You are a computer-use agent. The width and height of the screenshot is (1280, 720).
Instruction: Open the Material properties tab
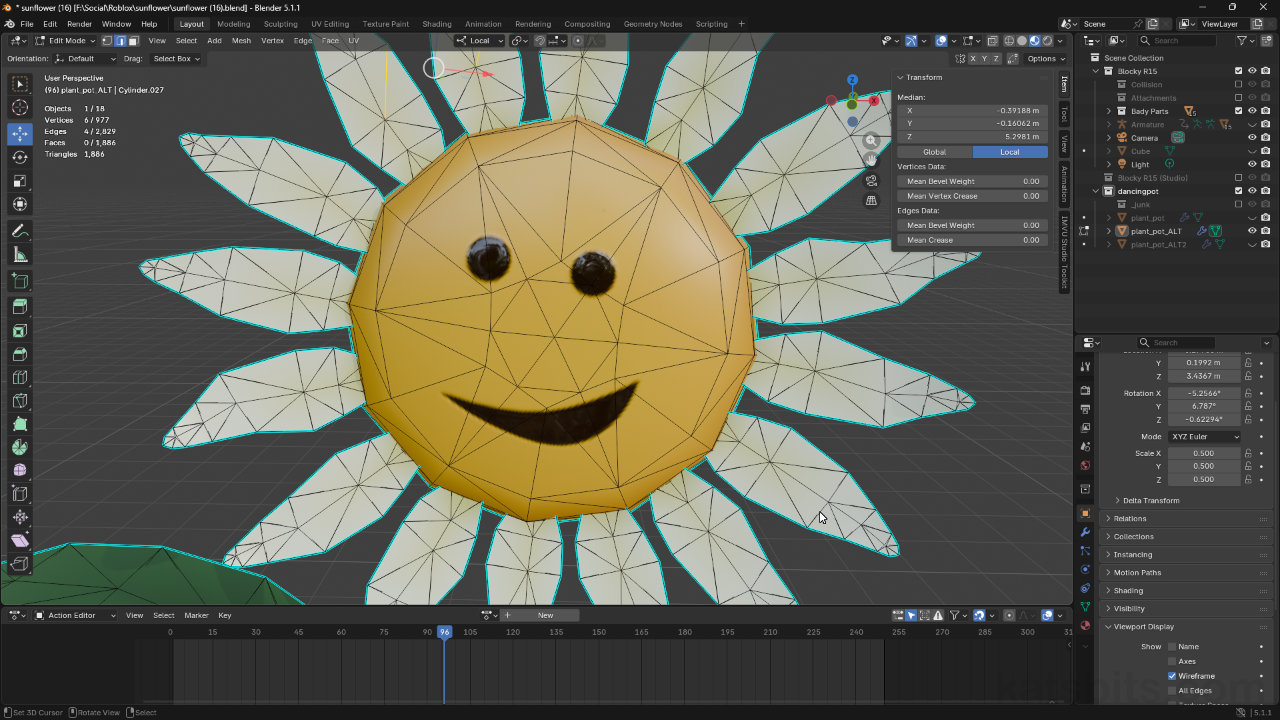1085,626
